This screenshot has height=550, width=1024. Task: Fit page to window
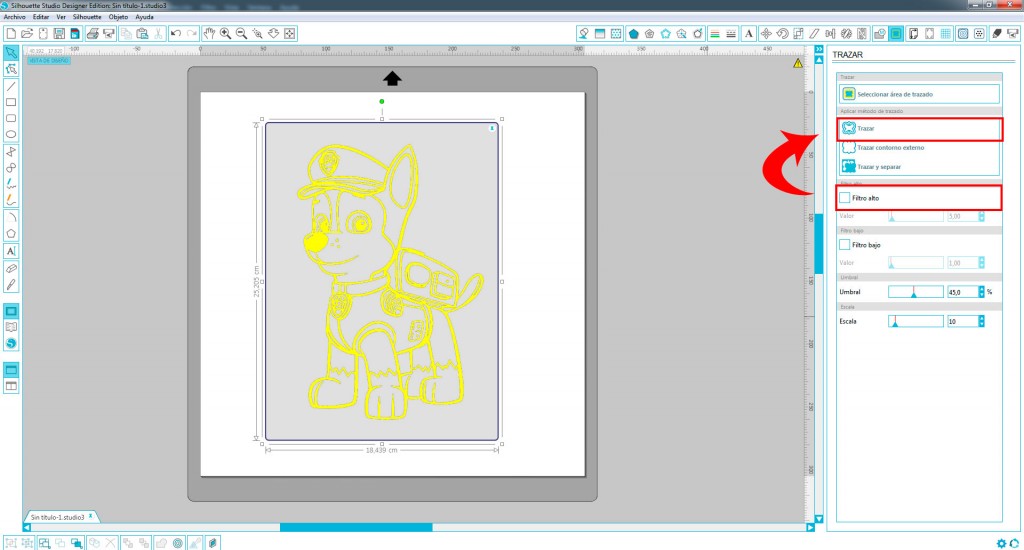[289, 33]
